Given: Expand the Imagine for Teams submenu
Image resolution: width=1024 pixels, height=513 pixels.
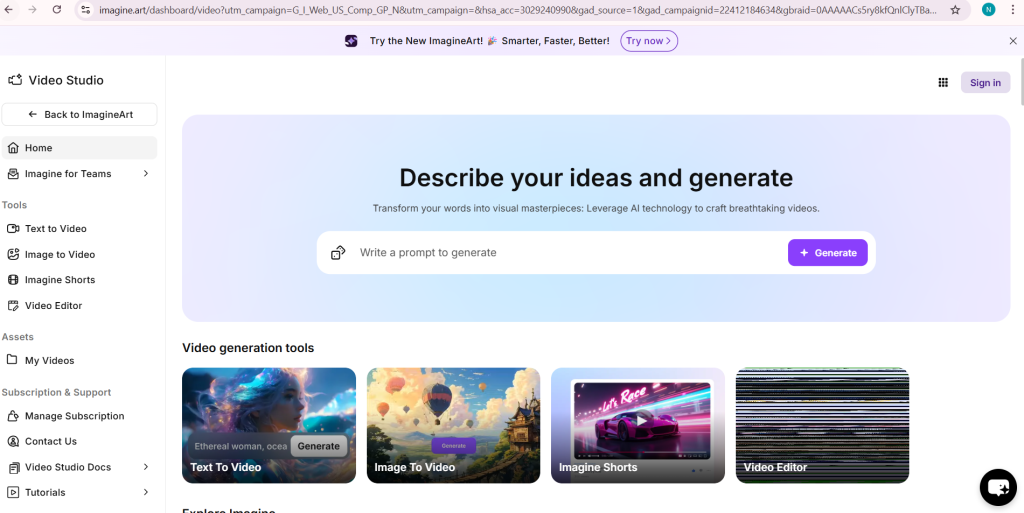Looking at the screenshot, I should pyautogui.click(x=146, y=174).
